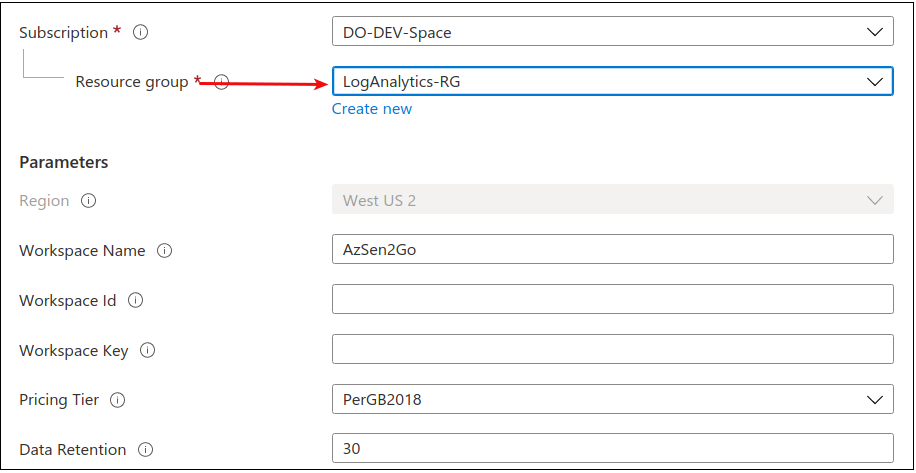Click the Workspace Key info icon
916x473 pixels.
point(147,350)
